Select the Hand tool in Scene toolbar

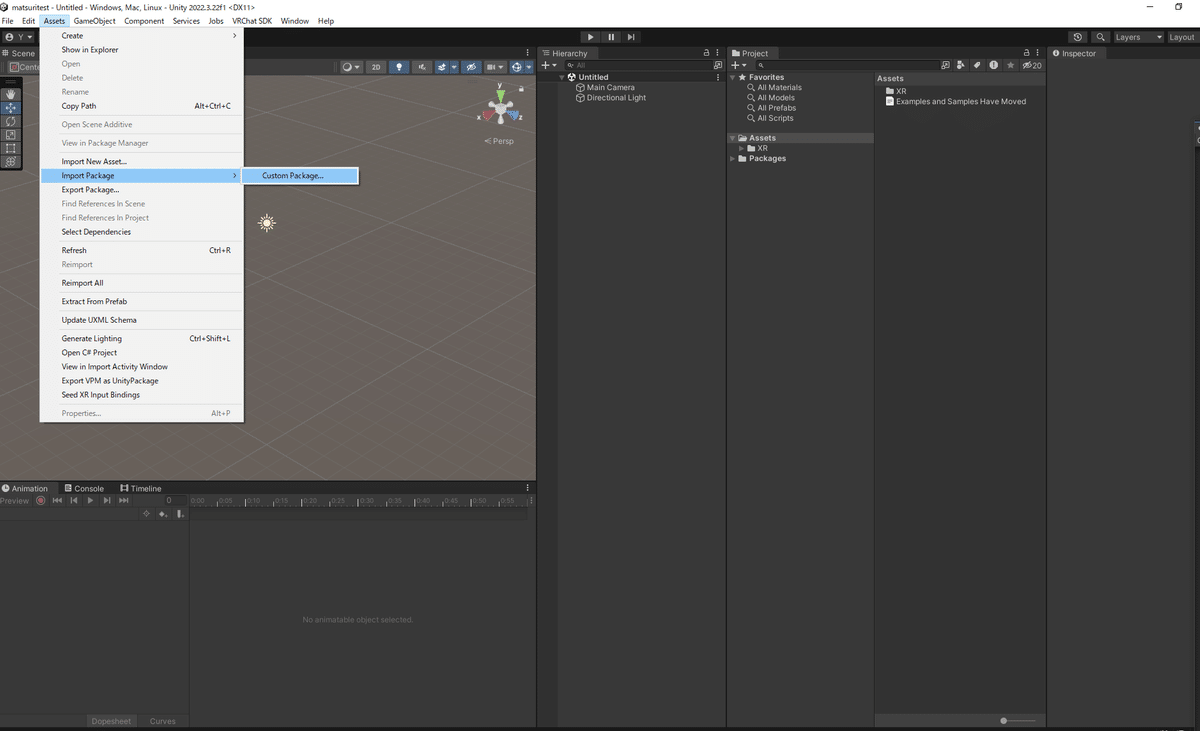point(11,94)
